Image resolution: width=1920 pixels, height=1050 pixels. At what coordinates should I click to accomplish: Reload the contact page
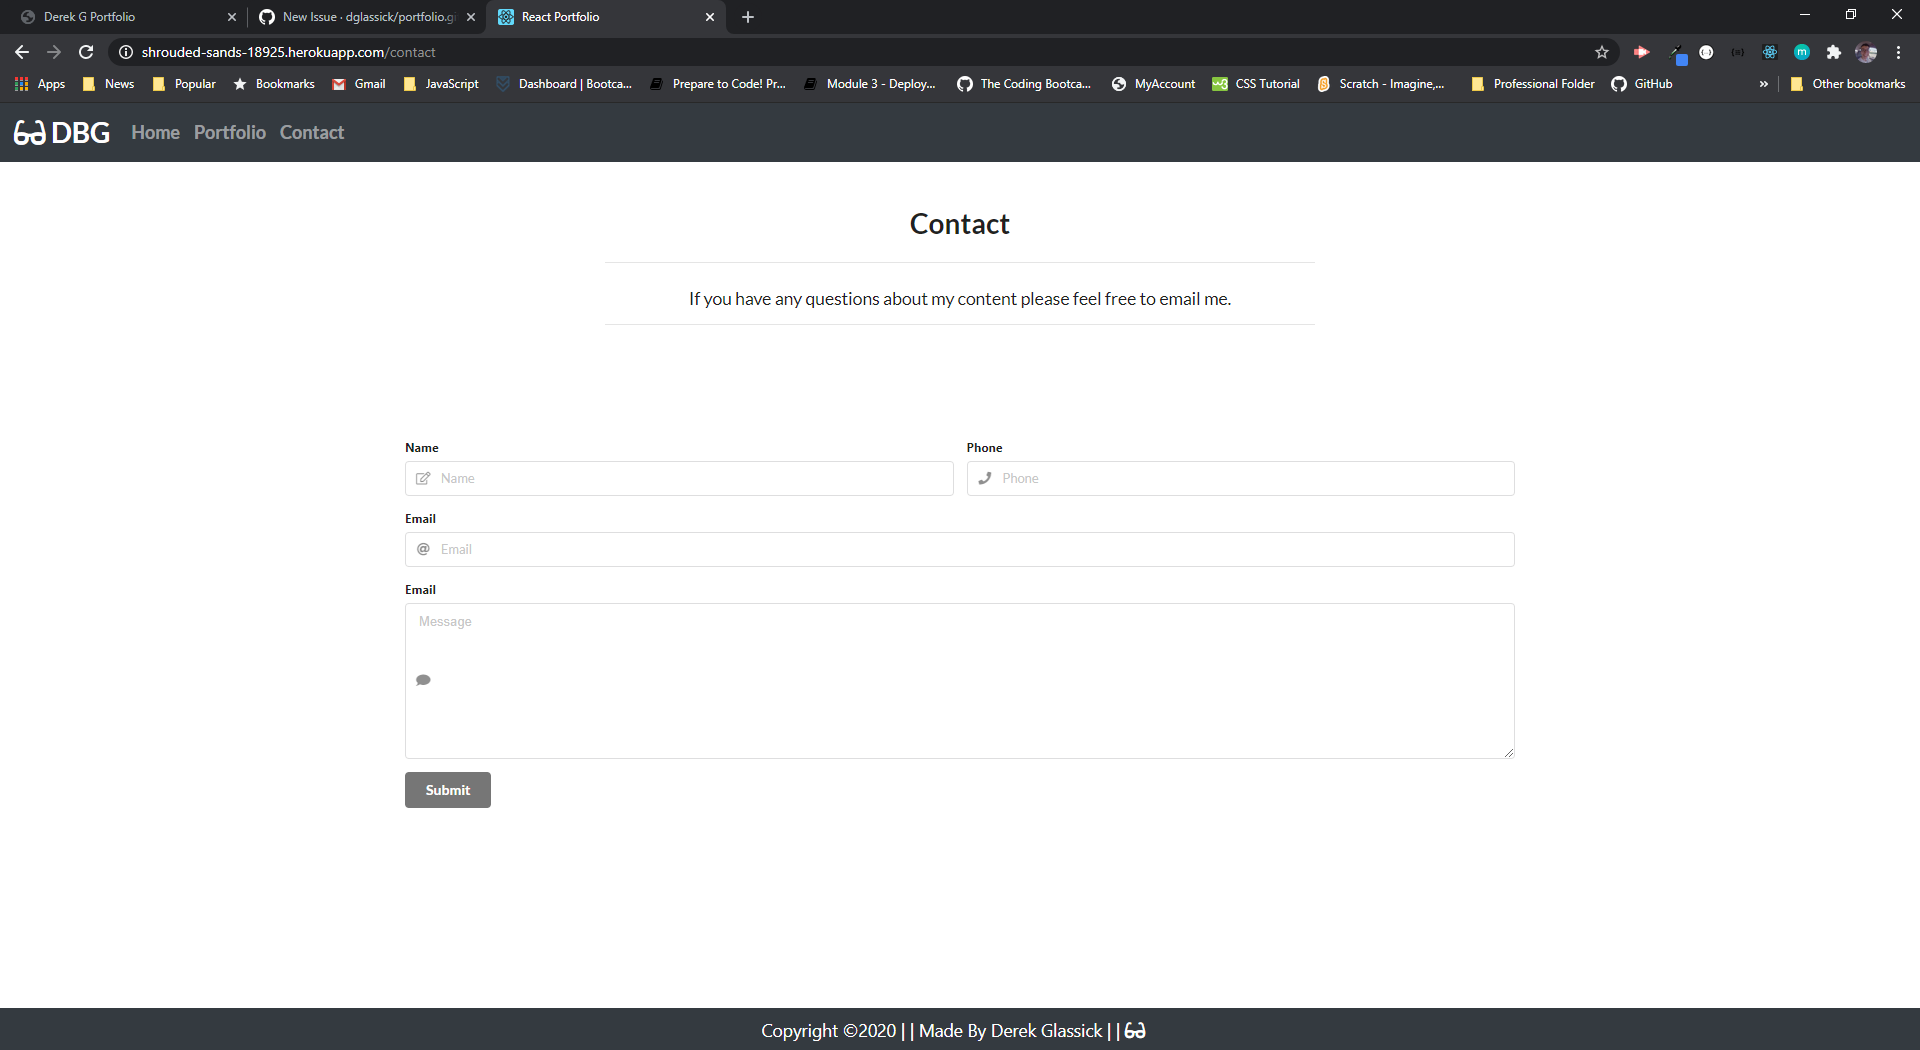click(85, 52)
